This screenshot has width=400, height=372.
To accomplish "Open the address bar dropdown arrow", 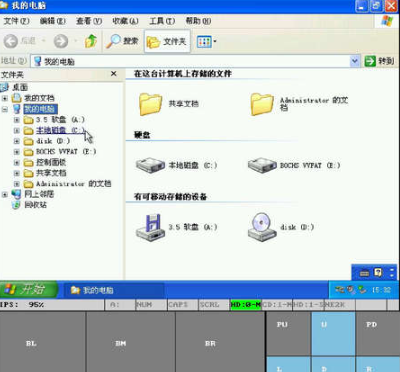I will pos(355,61).
